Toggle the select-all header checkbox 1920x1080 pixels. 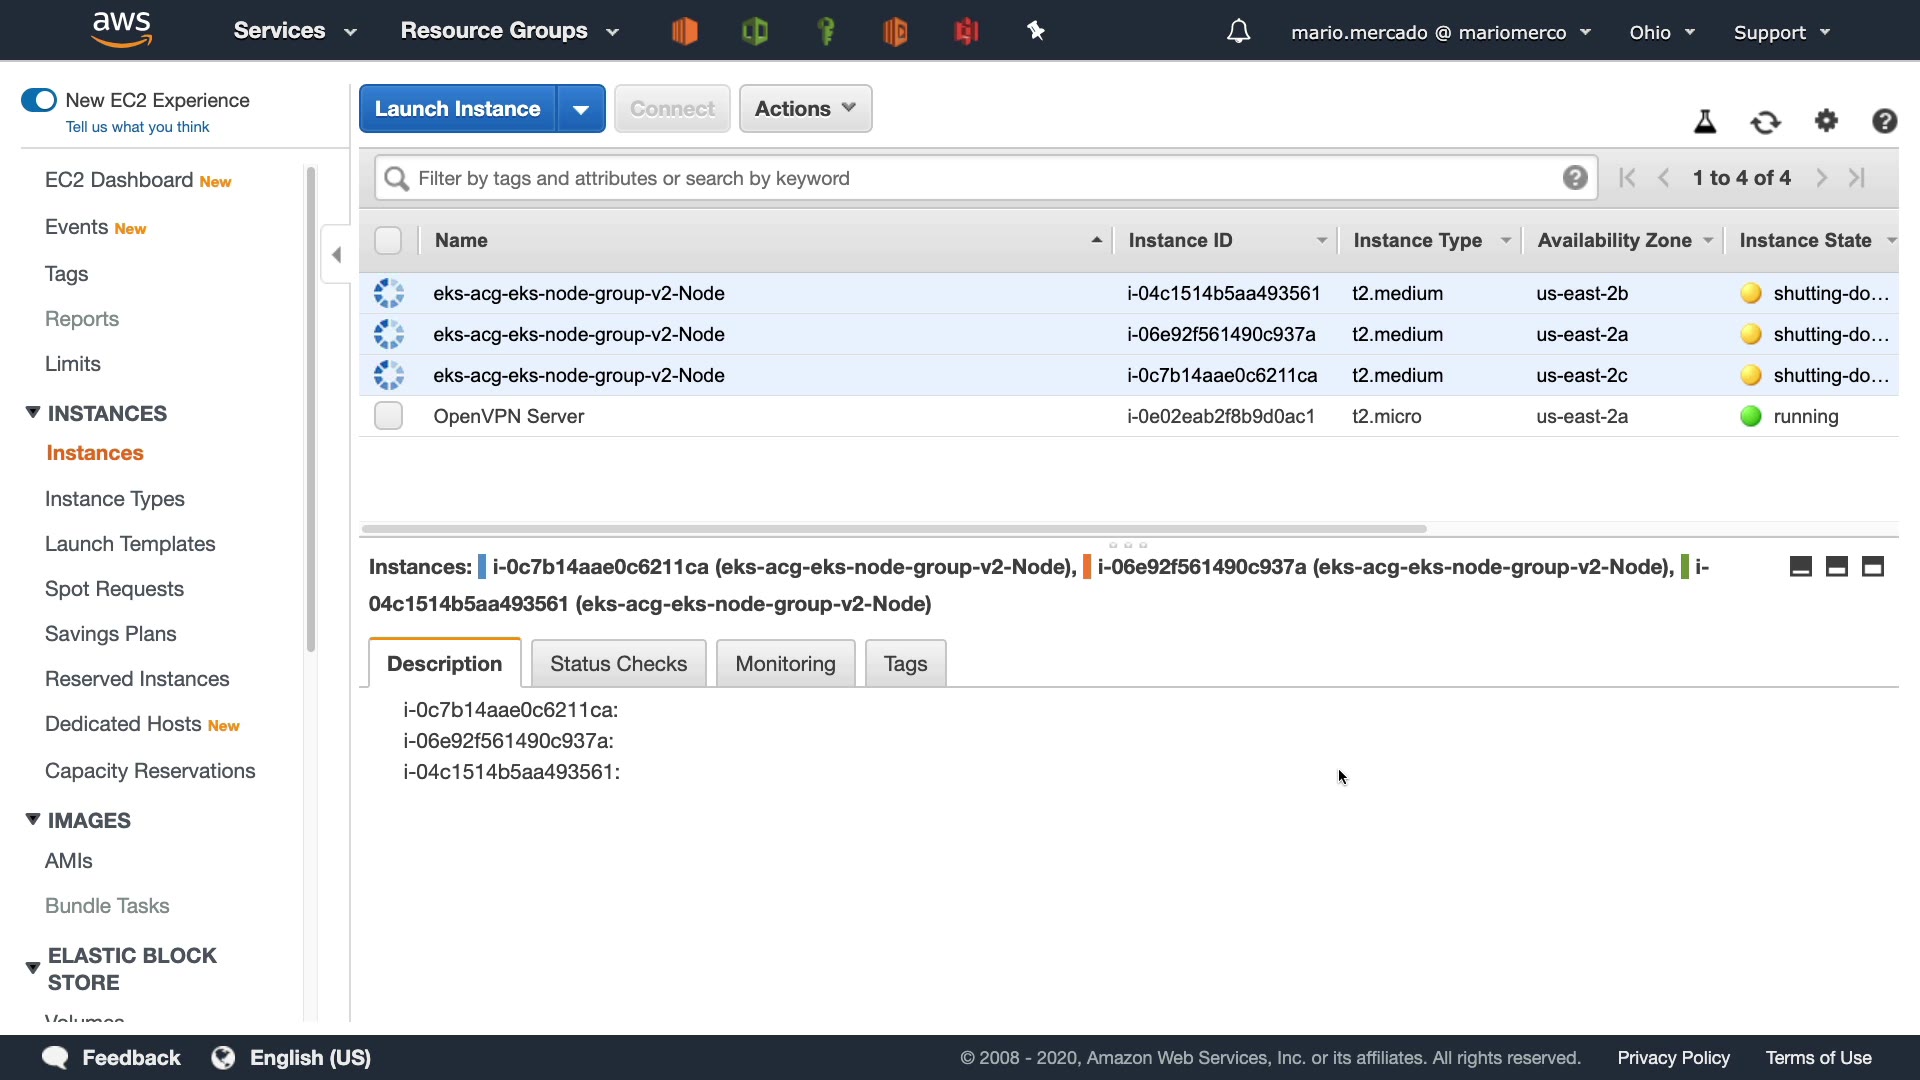[x=388, y=240]
